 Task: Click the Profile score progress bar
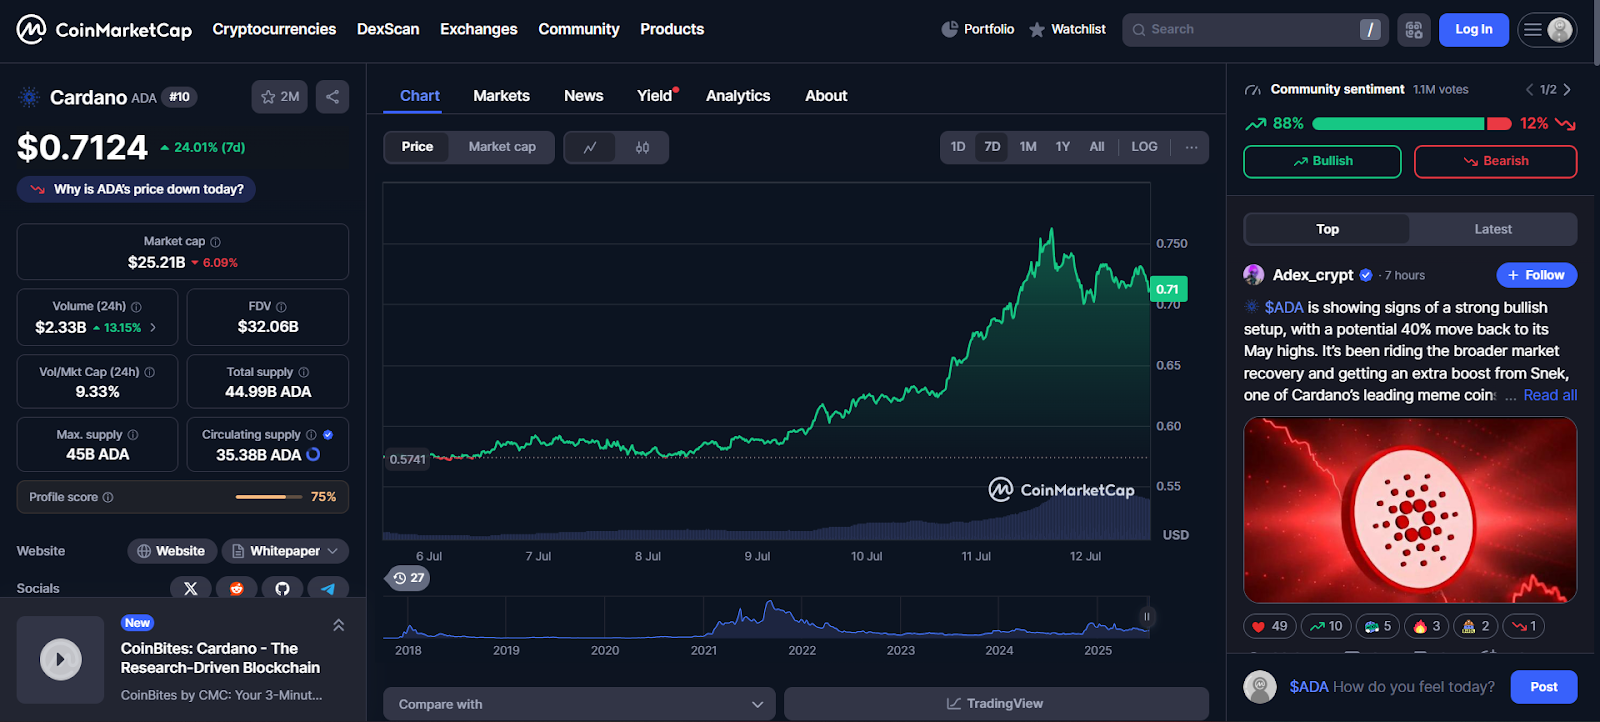[268, 497]
